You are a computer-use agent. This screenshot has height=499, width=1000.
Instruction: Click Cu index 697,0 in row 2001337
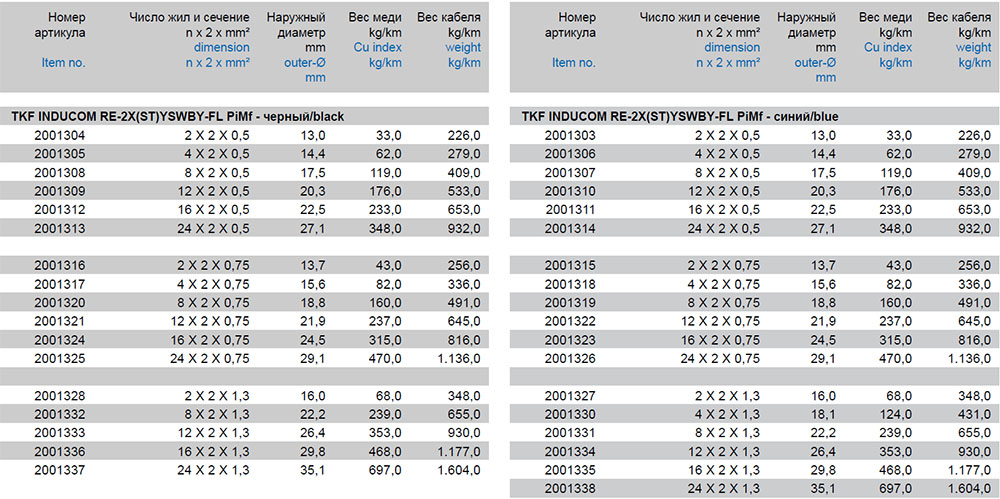tap(386, 470)
